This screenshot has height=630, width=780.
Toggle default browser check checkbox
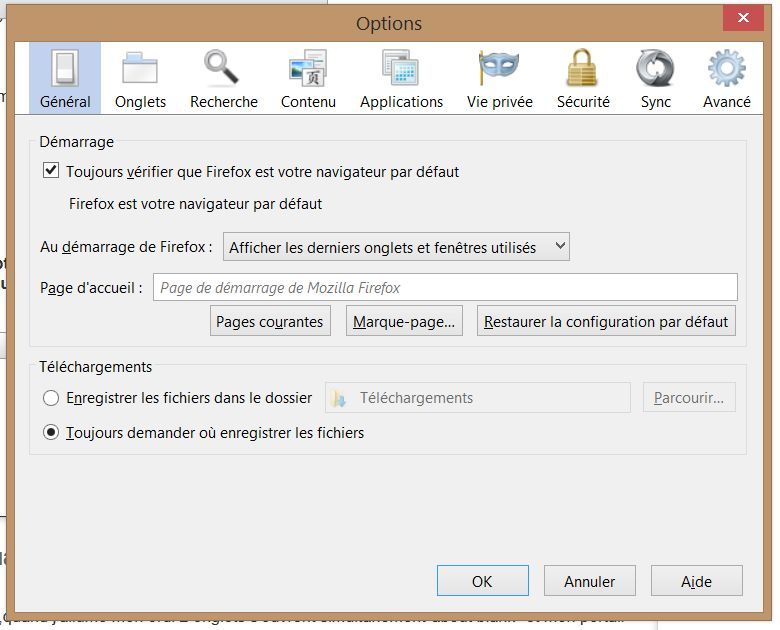pos(51,171)
